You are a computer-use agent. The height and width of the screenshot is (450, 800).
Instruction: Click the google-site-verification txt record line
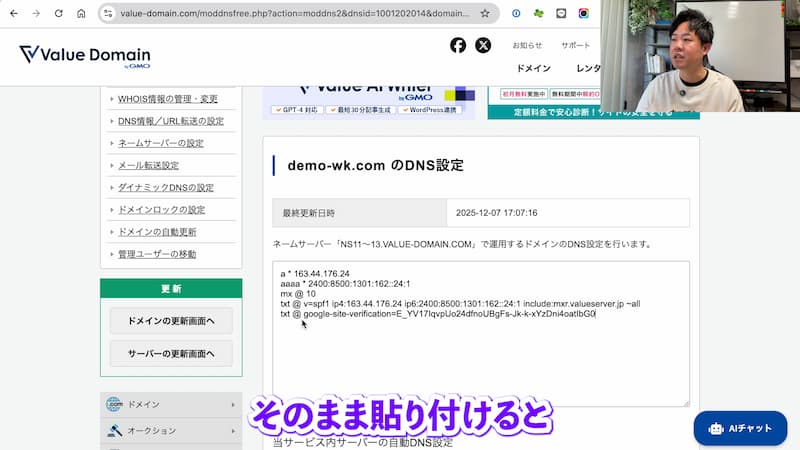click(438, 314)
